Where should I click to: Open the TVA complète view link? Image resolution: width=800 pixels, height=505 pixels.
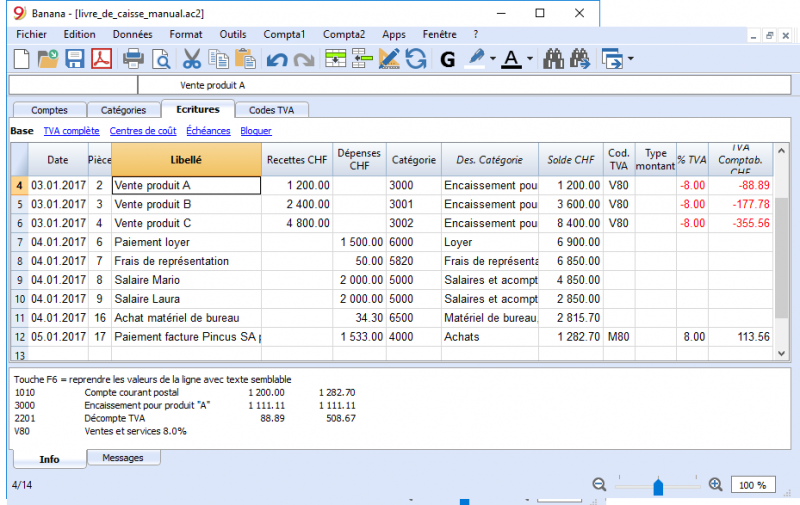(71, 131)
